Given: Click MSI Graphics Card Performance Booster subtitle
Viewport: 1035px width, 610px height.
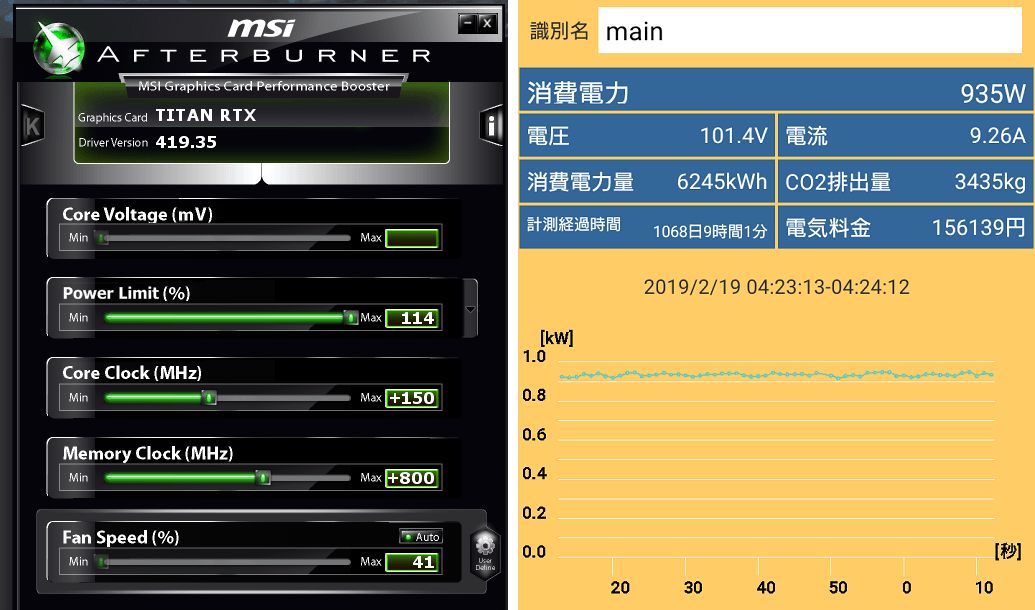Looking at the screenshot, I should tap(263, 86).
